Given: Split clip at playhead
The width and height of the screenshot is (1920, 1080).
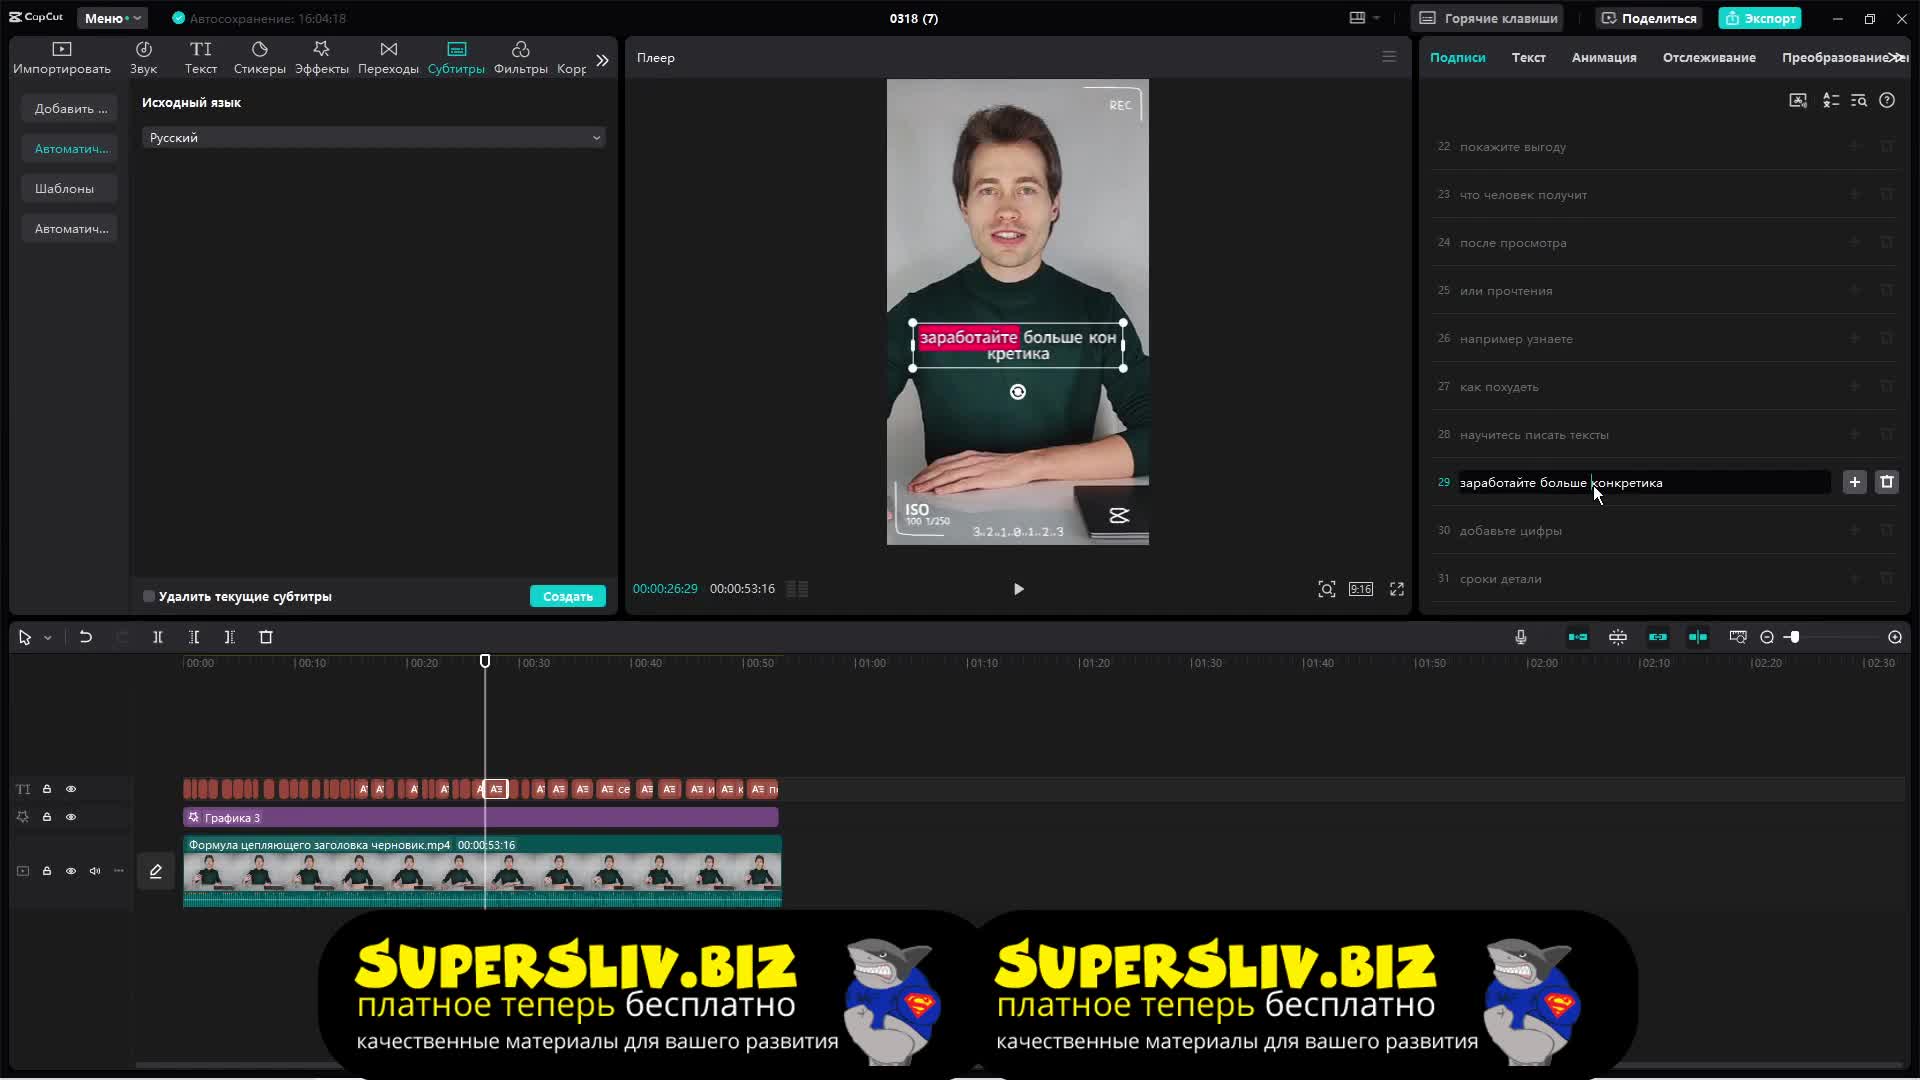Looking at the screenshot, I should pyautogui.click(x=157, y=637).
